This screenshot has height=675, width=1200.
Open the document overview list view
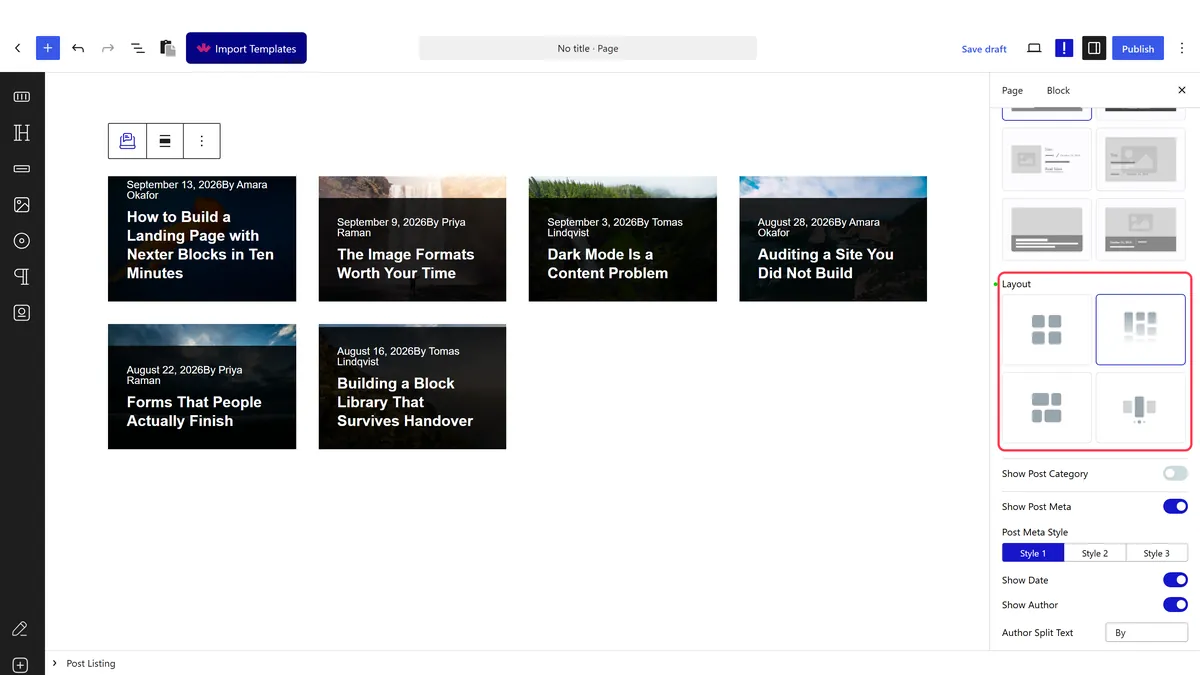(x=138, y=48)
